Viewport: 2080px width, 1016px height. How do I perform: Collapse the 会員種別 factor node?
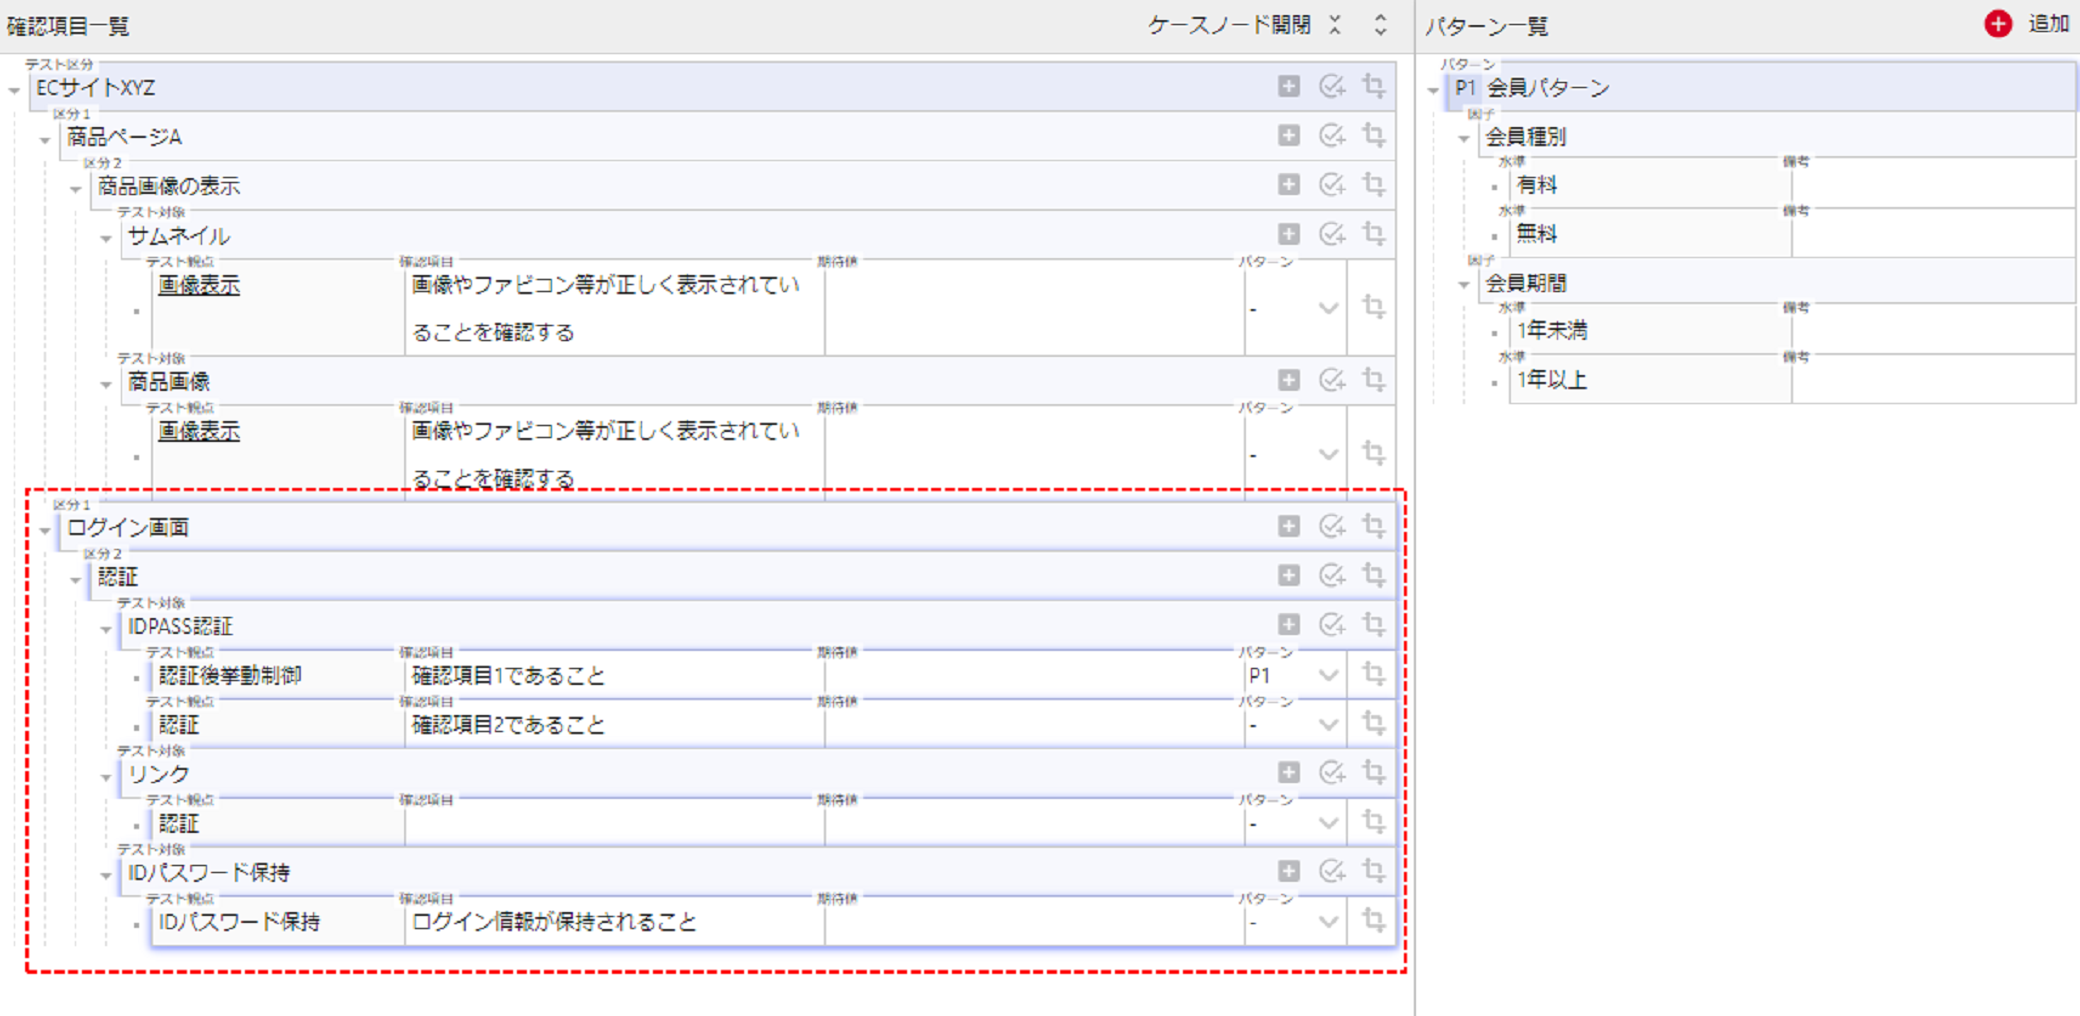pos(1464,139)
